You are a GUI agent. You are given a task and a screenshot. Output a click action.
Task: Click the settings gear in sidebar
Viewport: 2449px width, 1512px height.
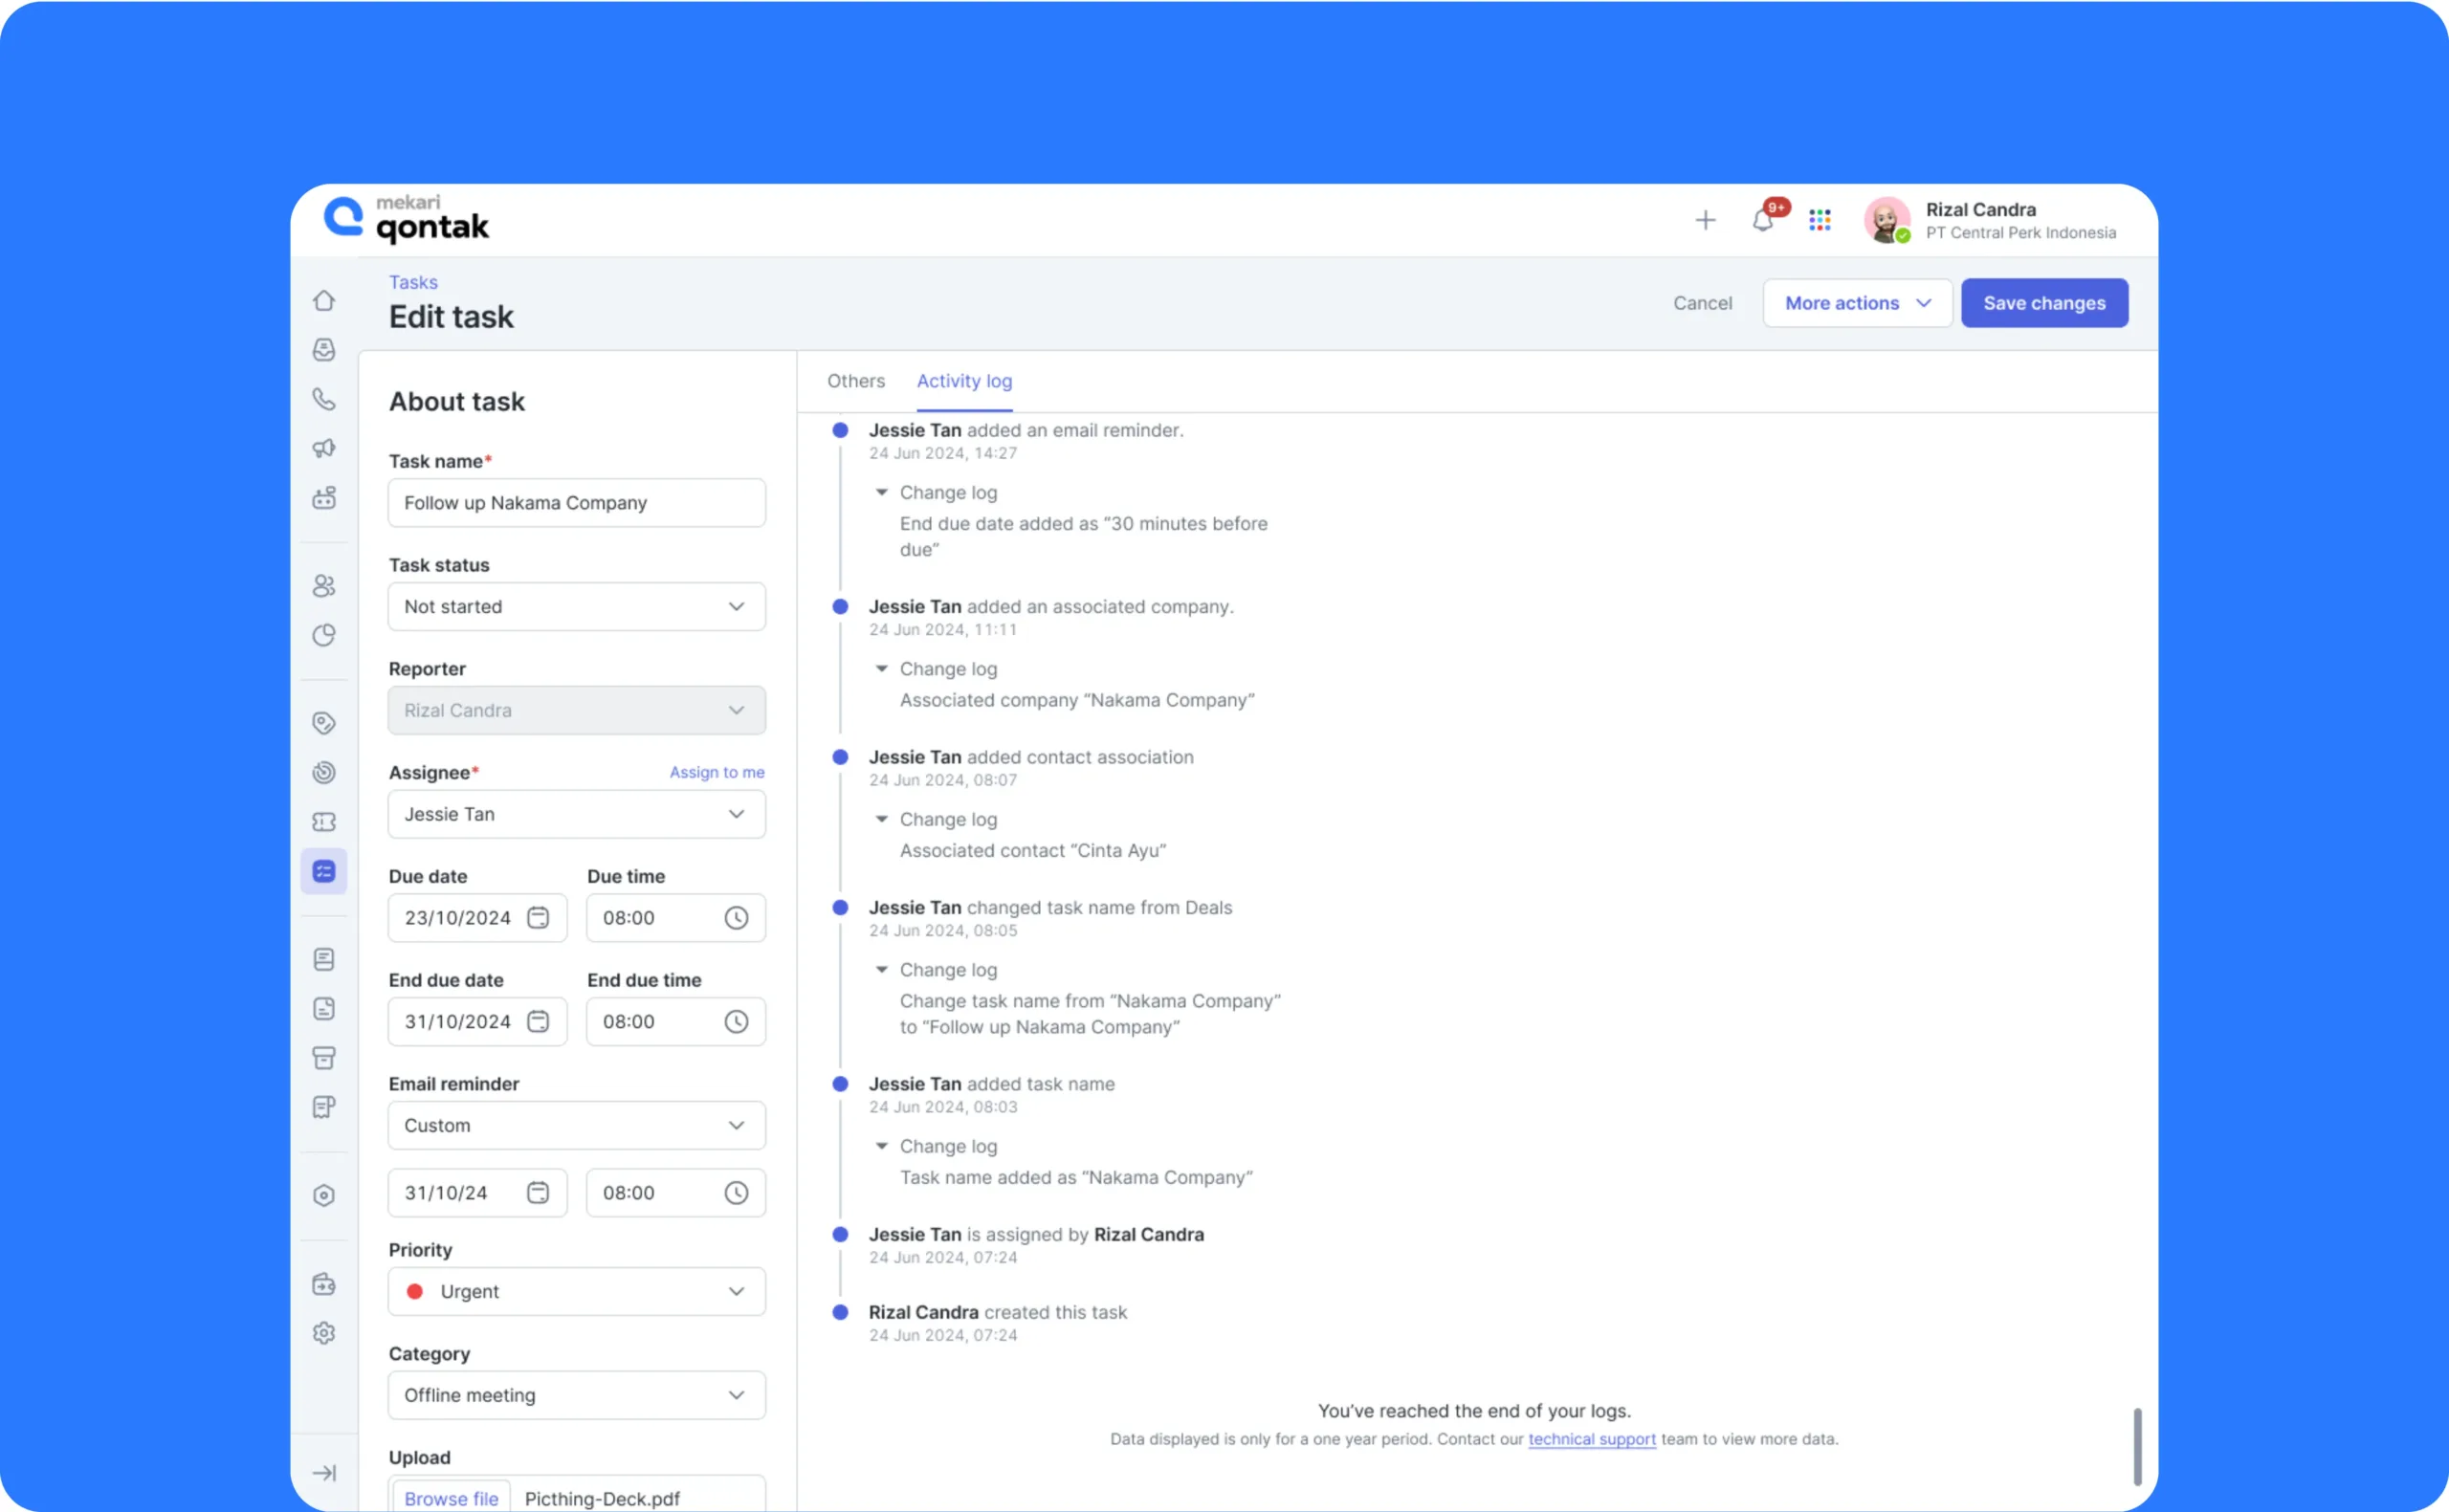click(x=324, y=1333)
